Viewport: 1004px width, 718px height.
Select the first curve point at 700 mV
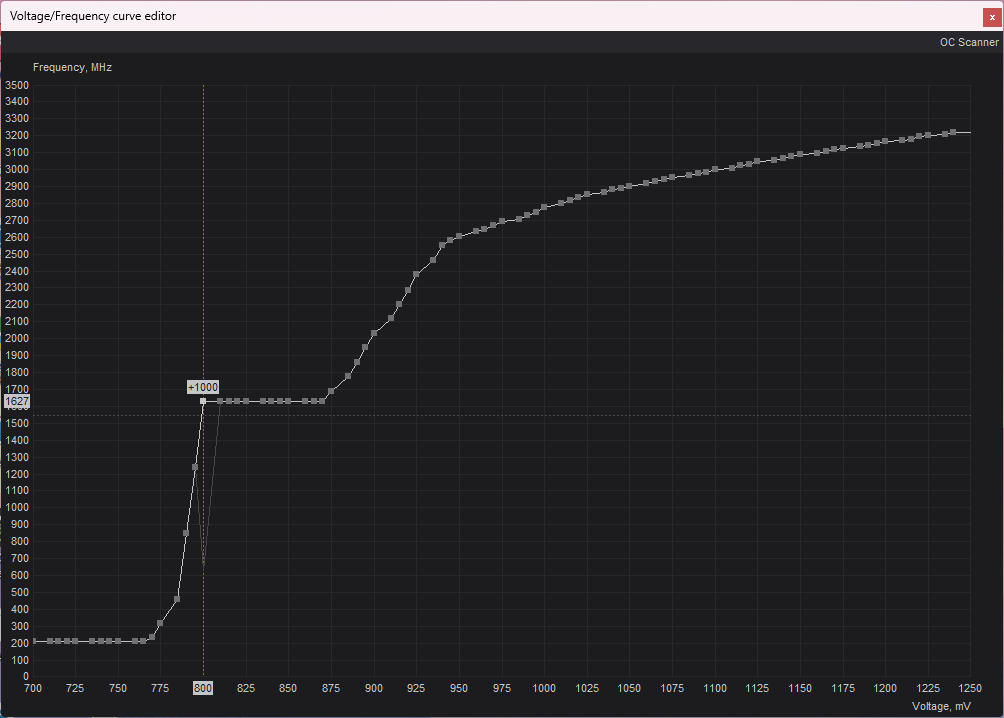(33, 641)
